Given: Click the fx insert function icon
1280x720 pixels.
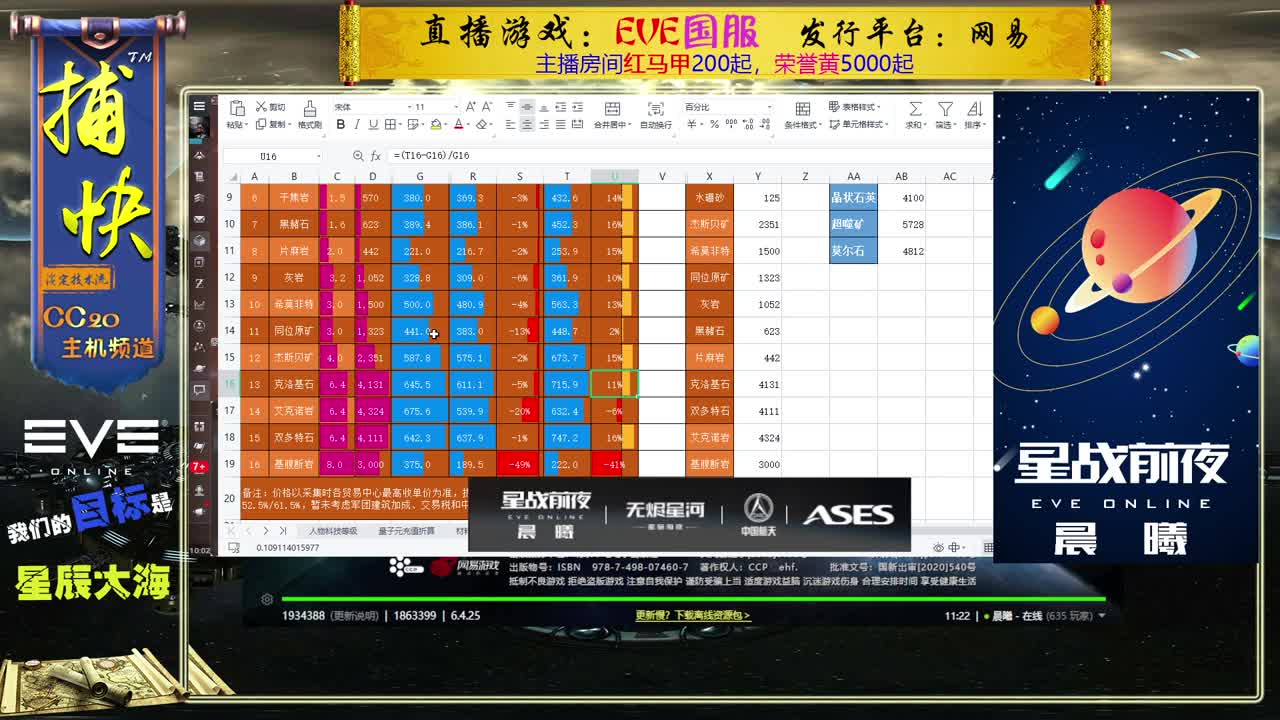Looking at the screenshot, I should tap(376, 156).
